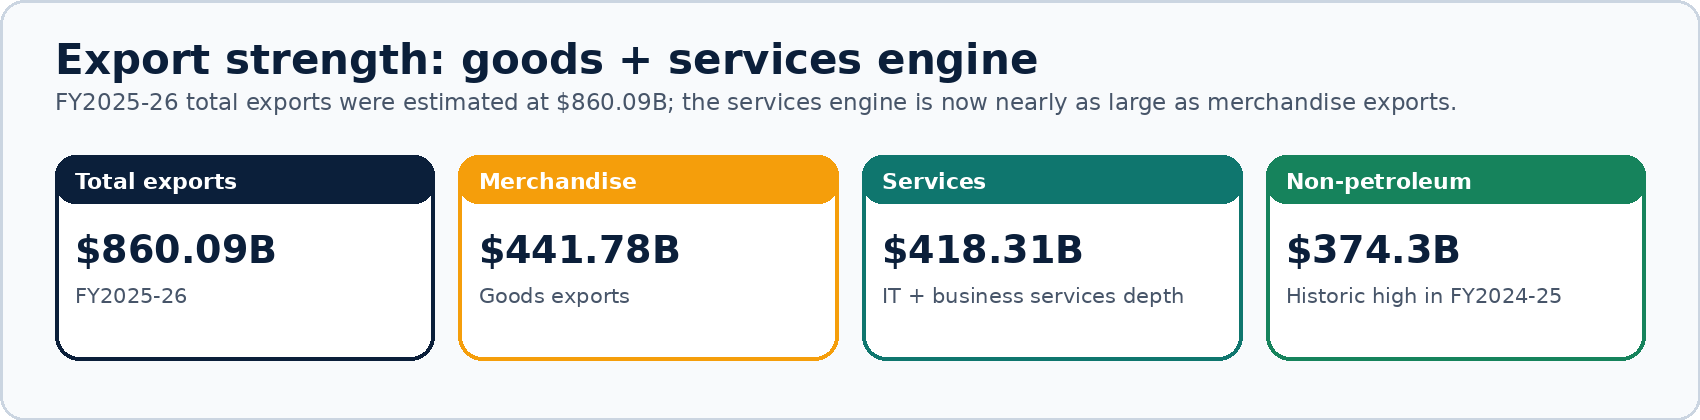This screenshot has width=1700, height=420.
Task: Click the teal Services header band
Action: (x=1052, y=180)
